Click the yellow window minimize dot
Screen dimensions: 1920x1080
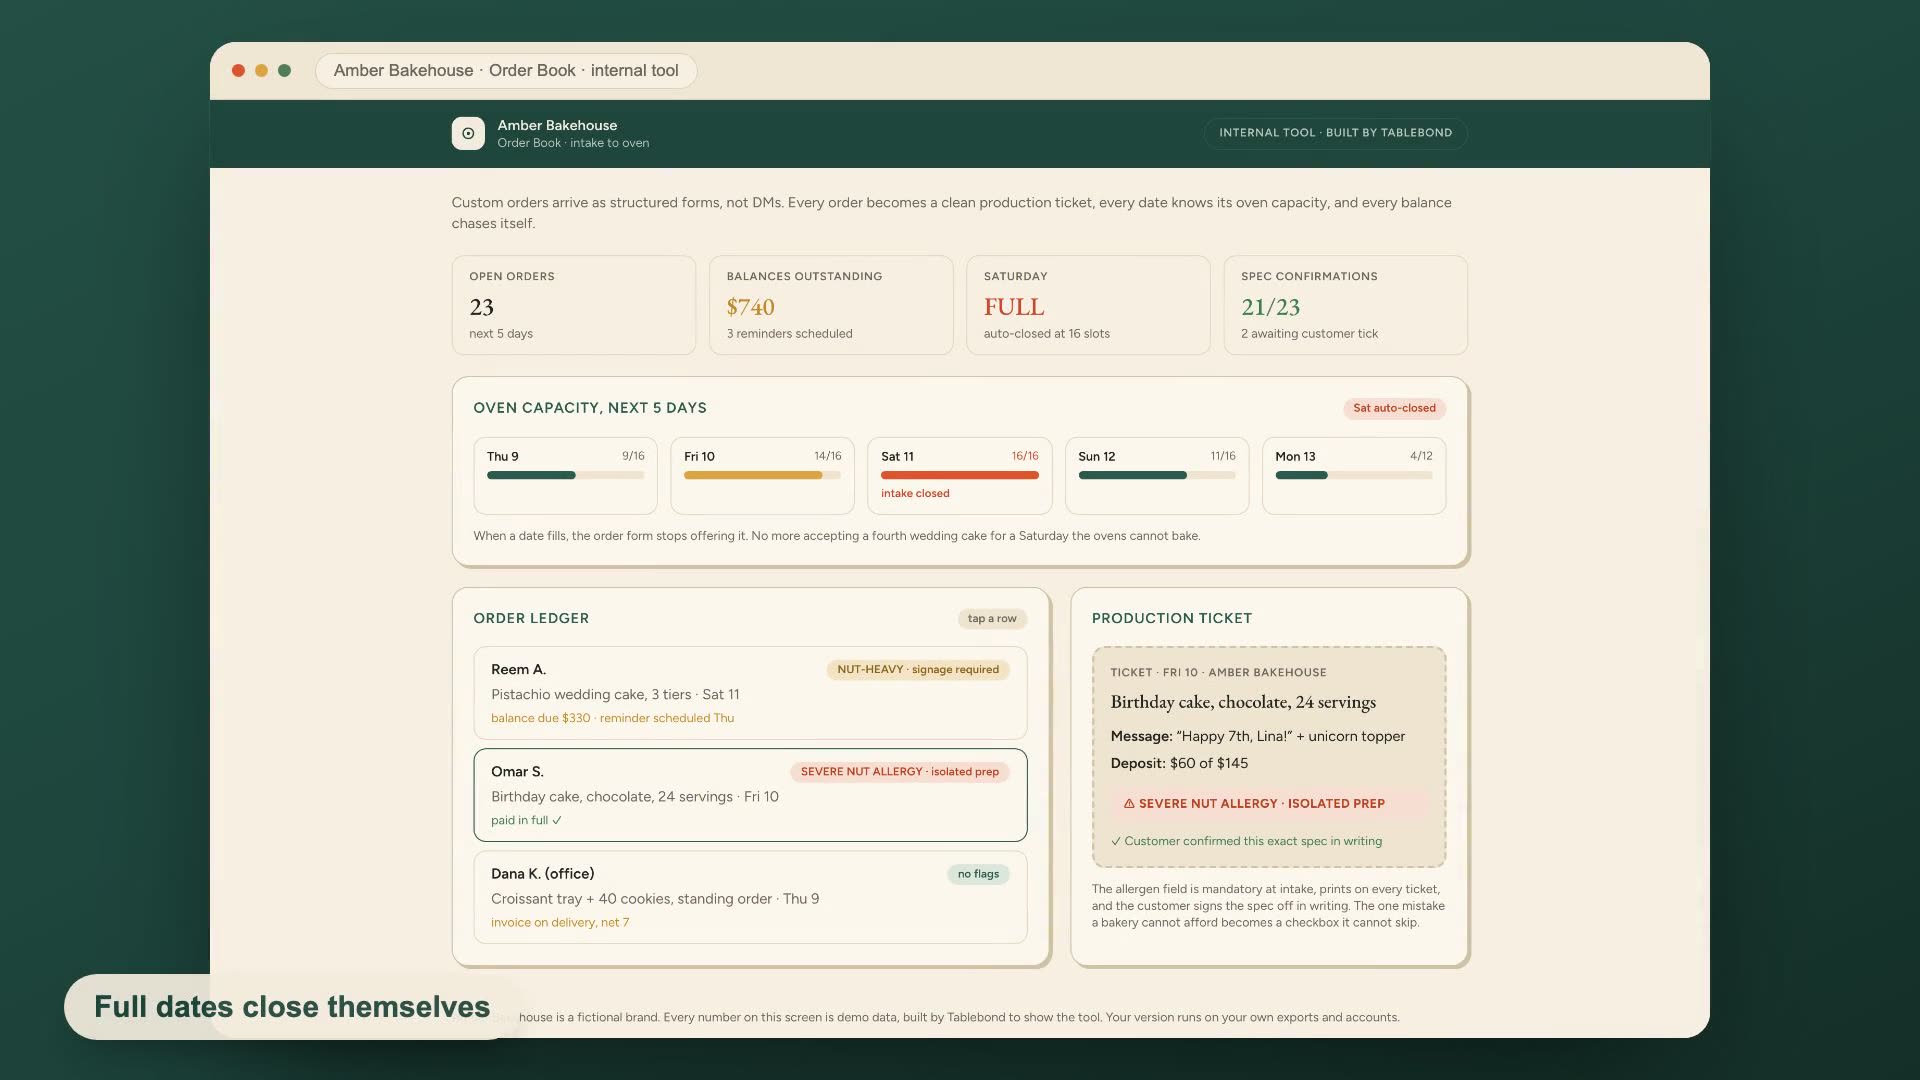tap(261, 70)
